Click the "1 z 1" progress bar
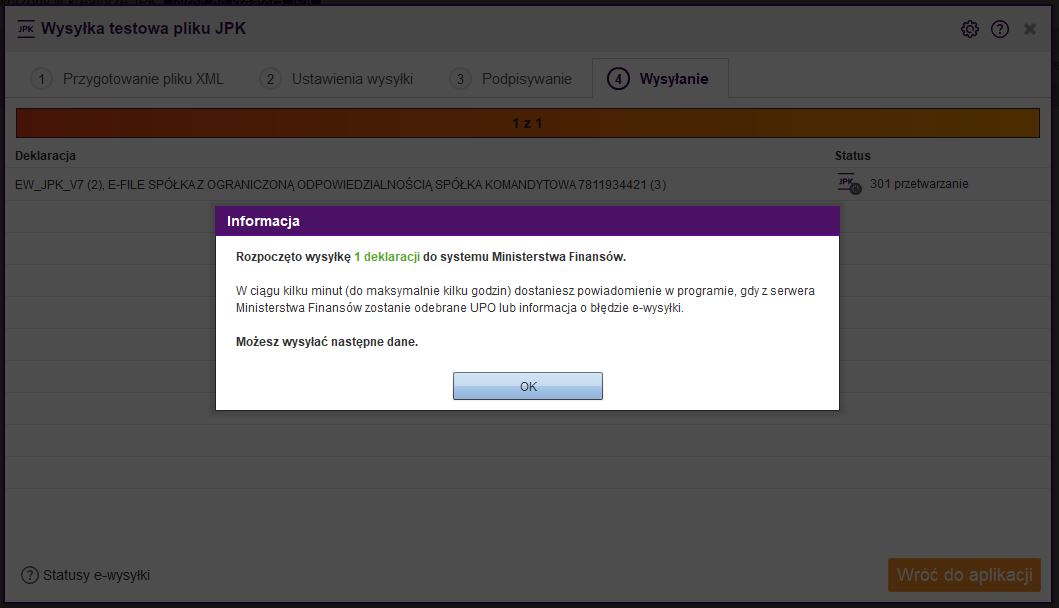 coord(528,123)
